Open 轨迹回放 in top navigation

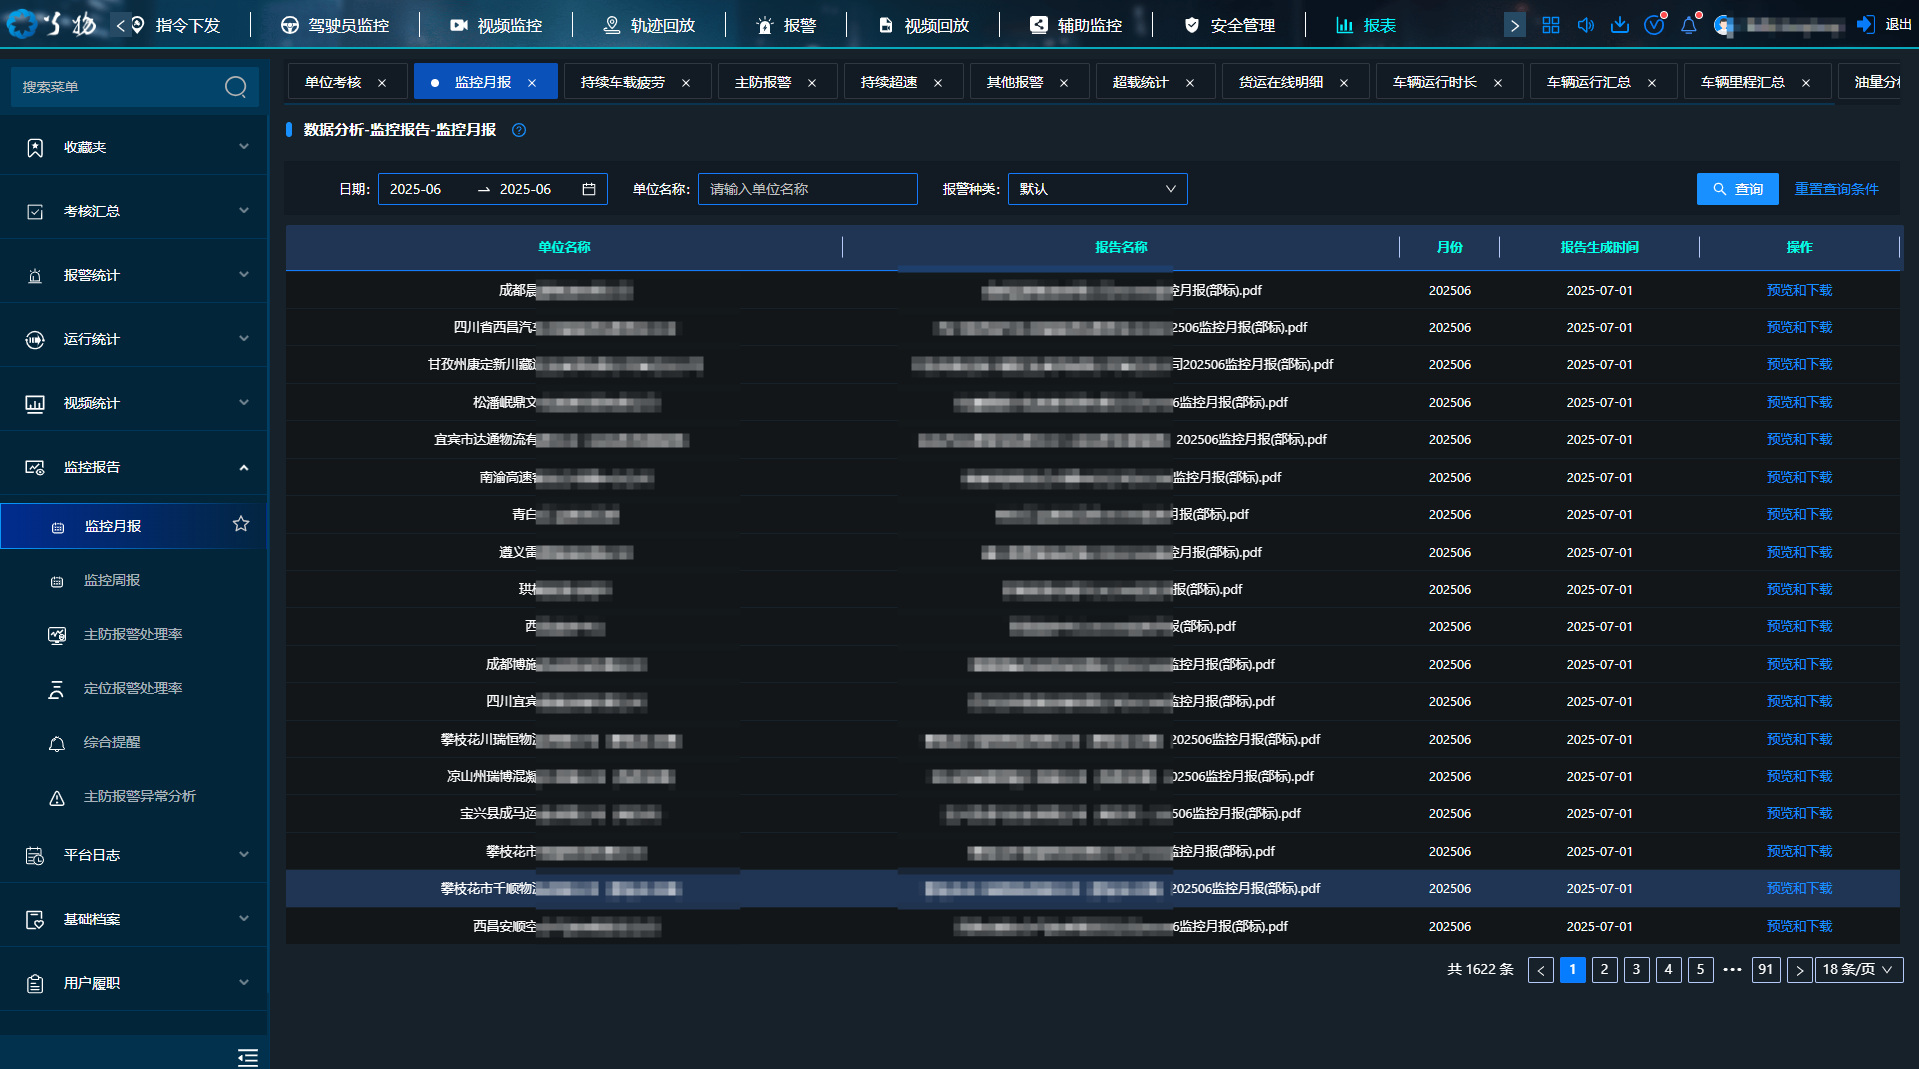click(x=649, y=25)
